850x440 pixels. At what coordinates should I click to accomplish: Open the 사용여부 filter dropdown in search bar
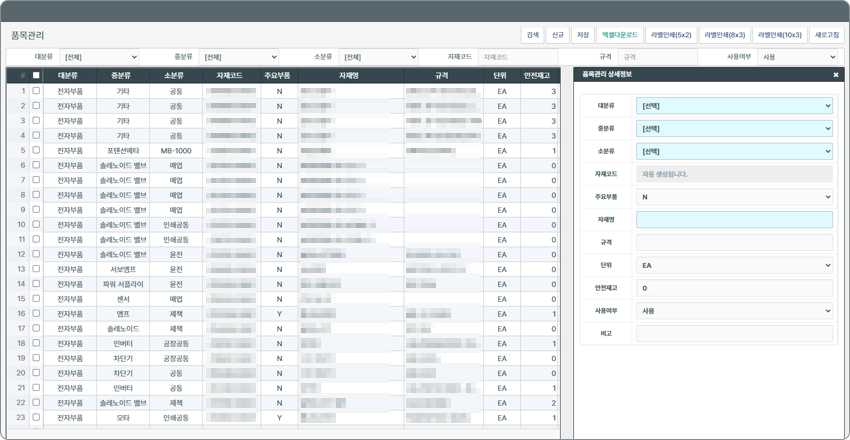tap(798, 57)
